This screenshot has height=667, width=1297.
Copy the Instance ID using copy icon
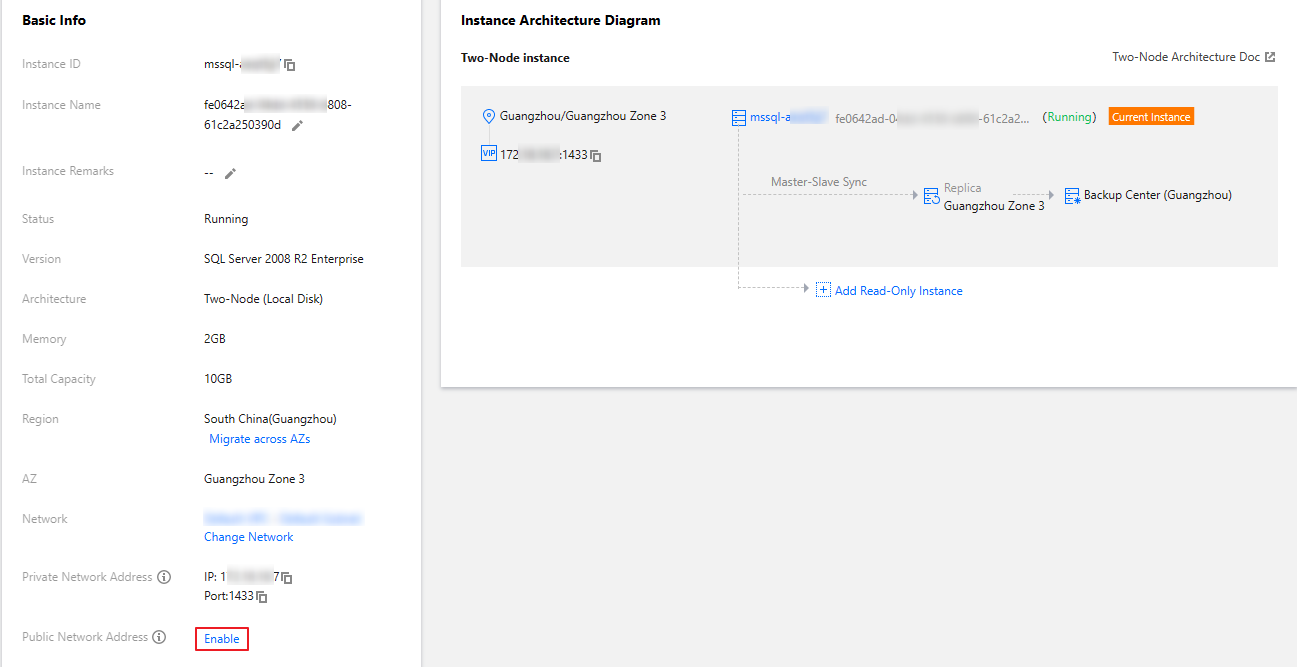click(289, 65)
